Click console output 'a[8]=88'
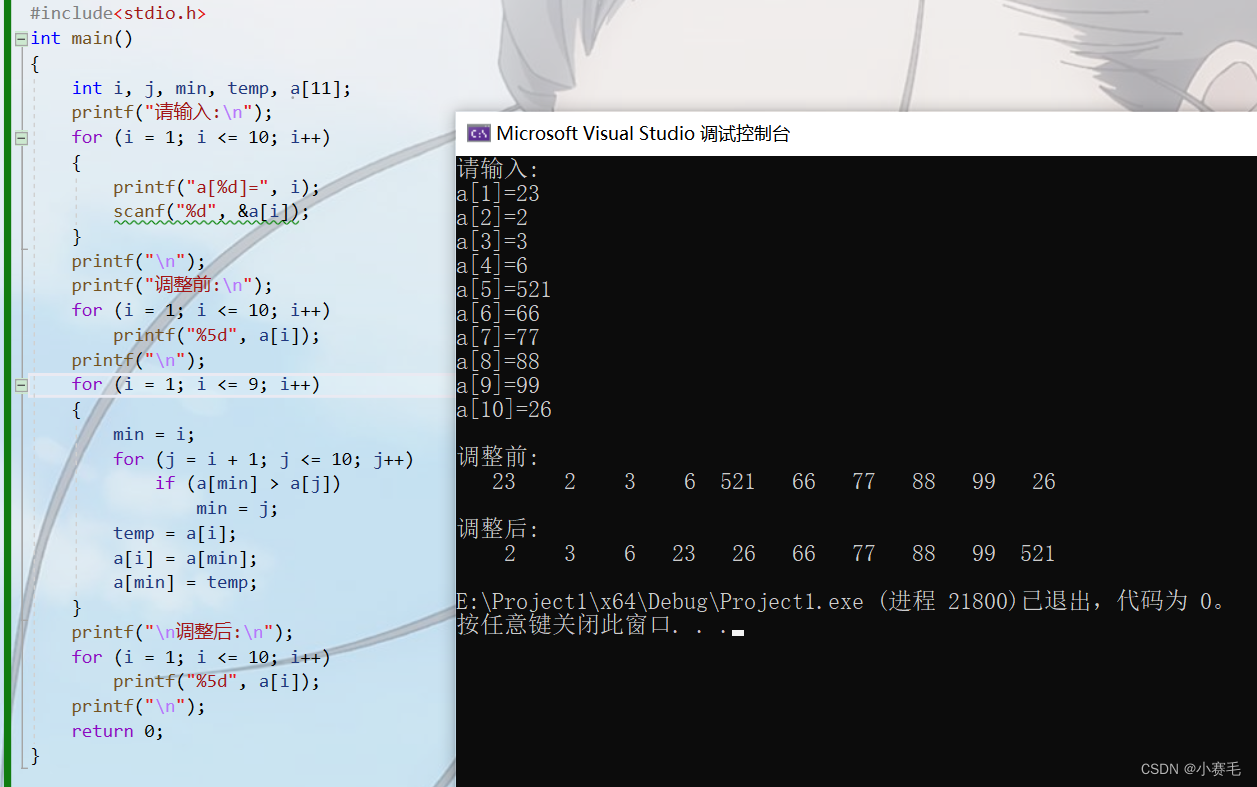The width and height of the screenshot is (1257, 787). click(x=498, y=361)
